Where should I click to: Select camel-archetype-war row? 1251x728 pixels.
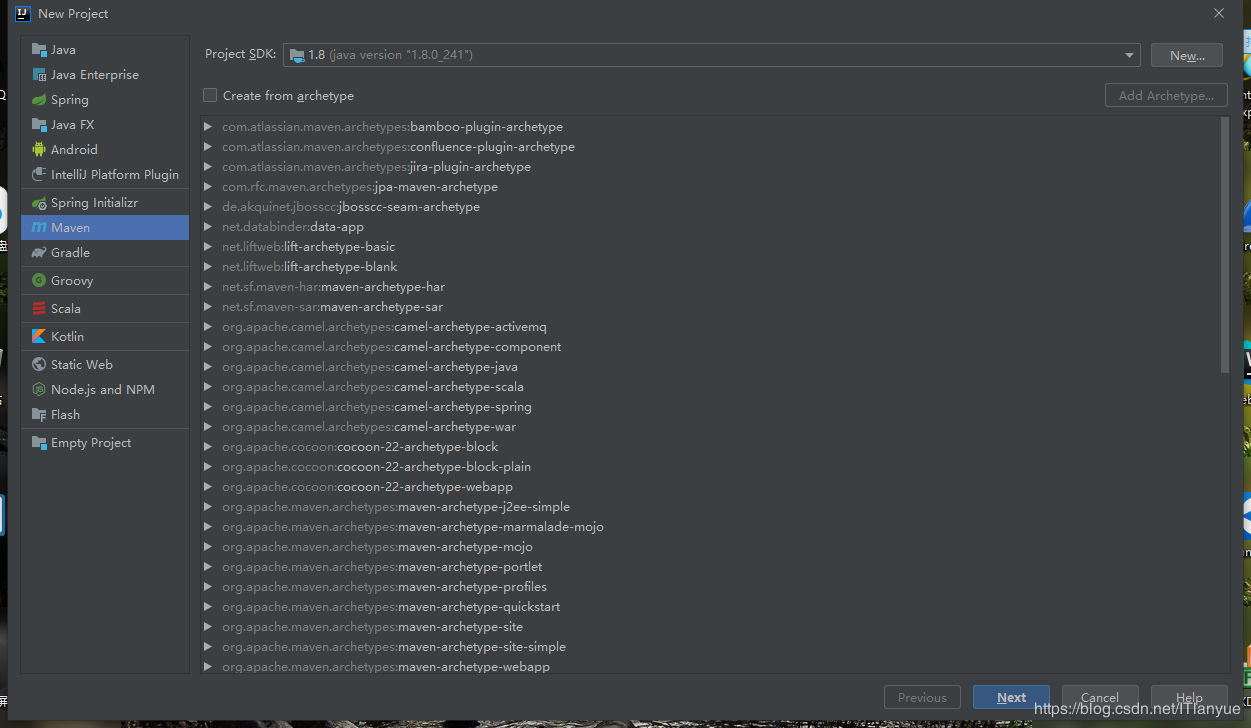click(710, 427)
